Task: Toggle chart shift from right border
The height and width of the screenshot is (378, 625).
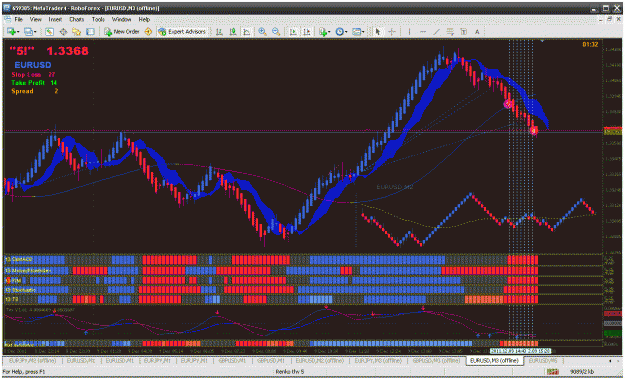Action: 307,32
